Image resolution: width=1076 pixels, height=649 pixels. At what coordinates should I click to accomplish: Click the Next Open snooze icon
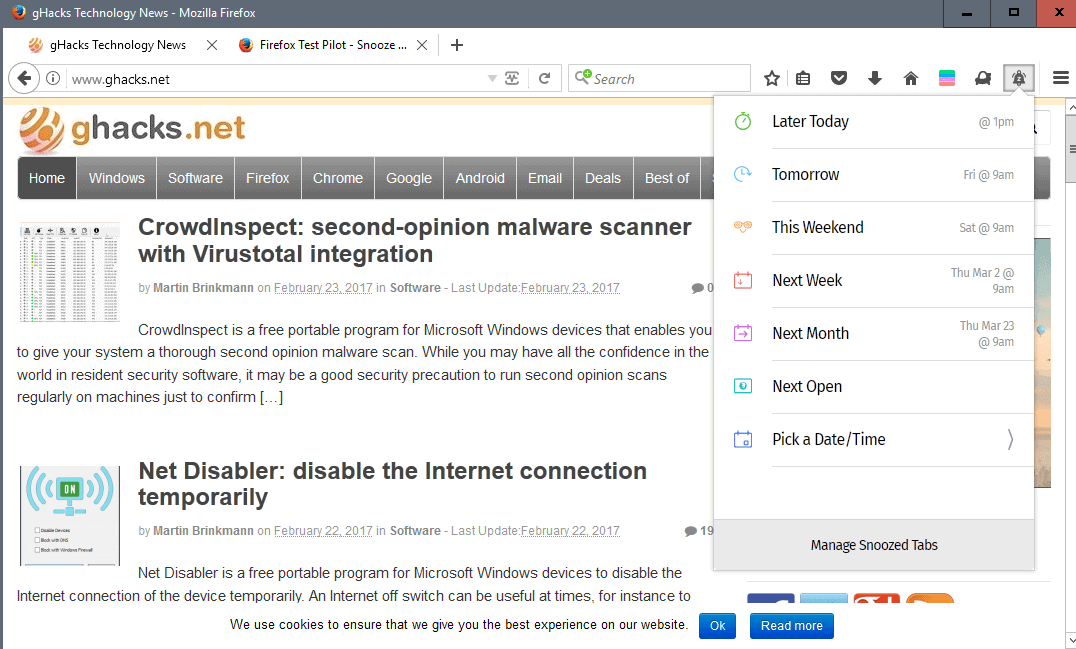[x=742, y=386]
